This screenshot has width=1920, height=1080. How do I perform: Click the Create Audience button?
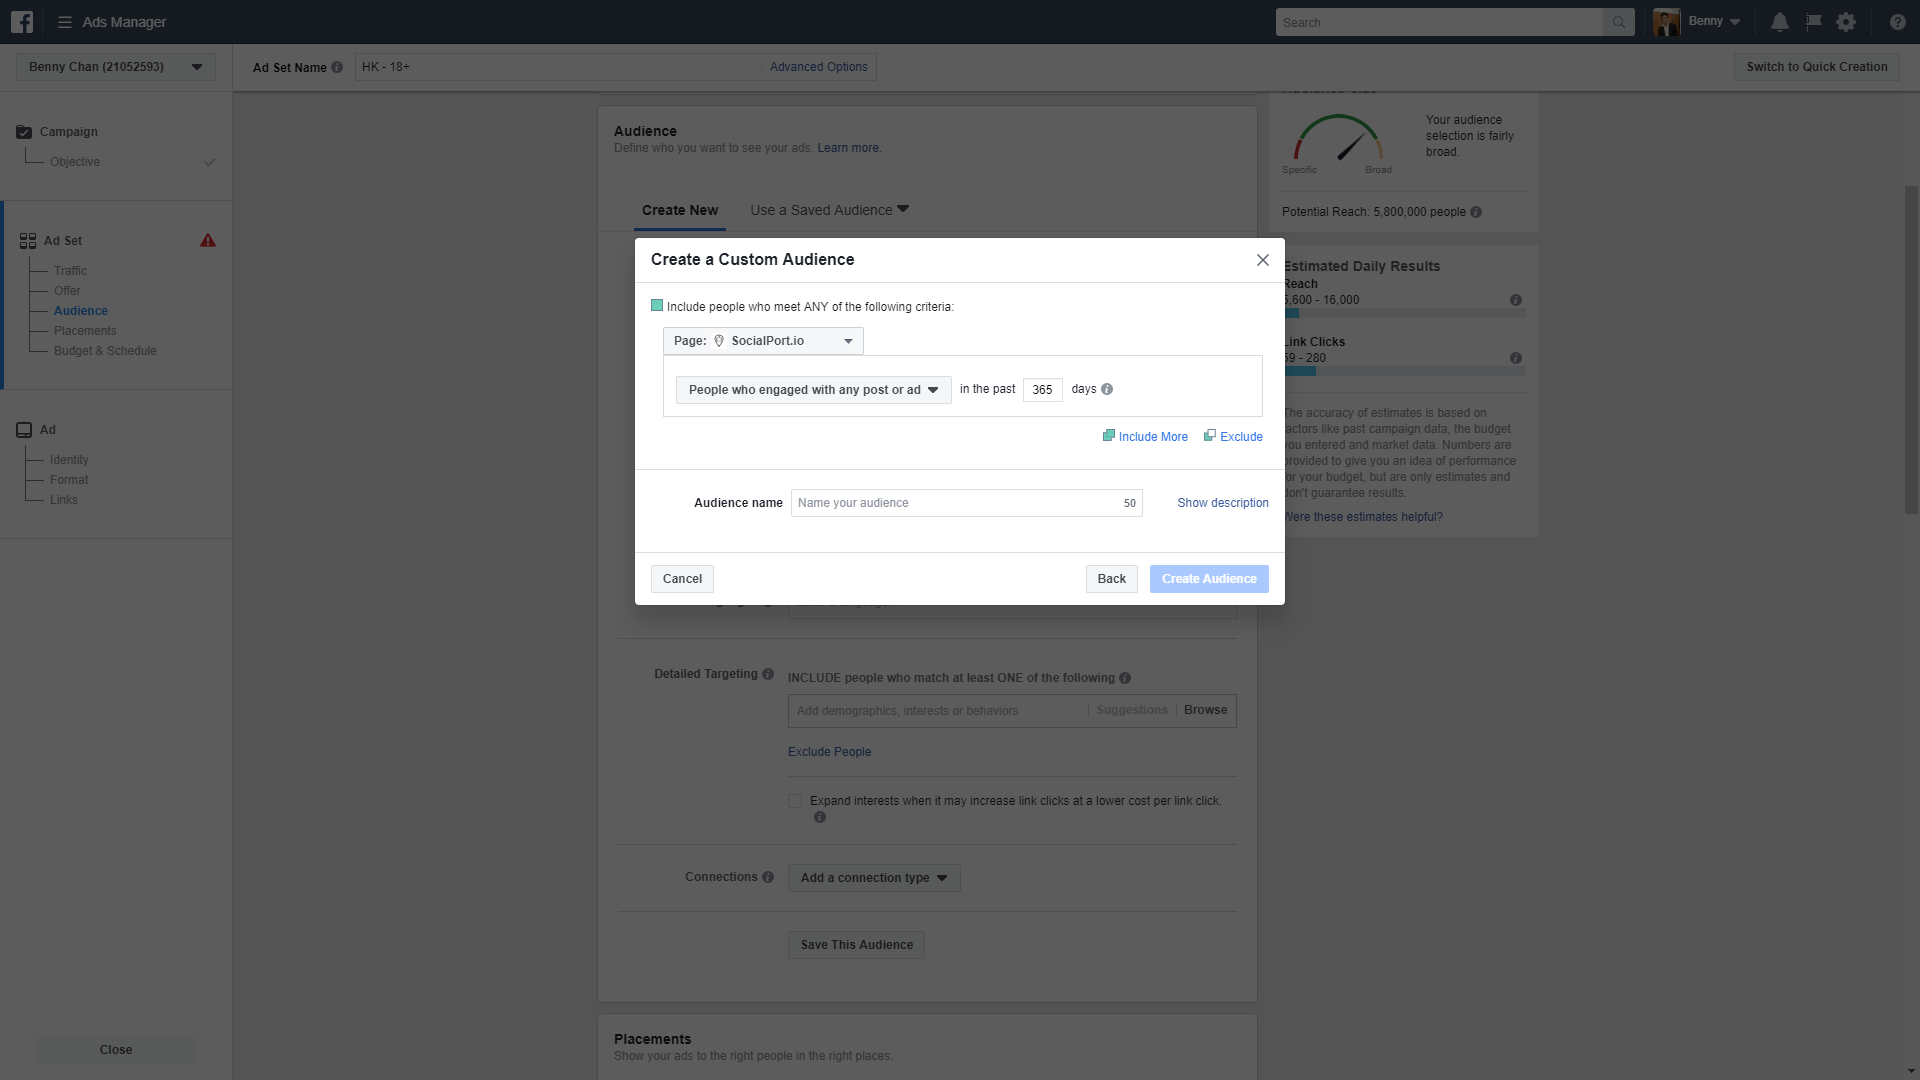[1208, 579]
